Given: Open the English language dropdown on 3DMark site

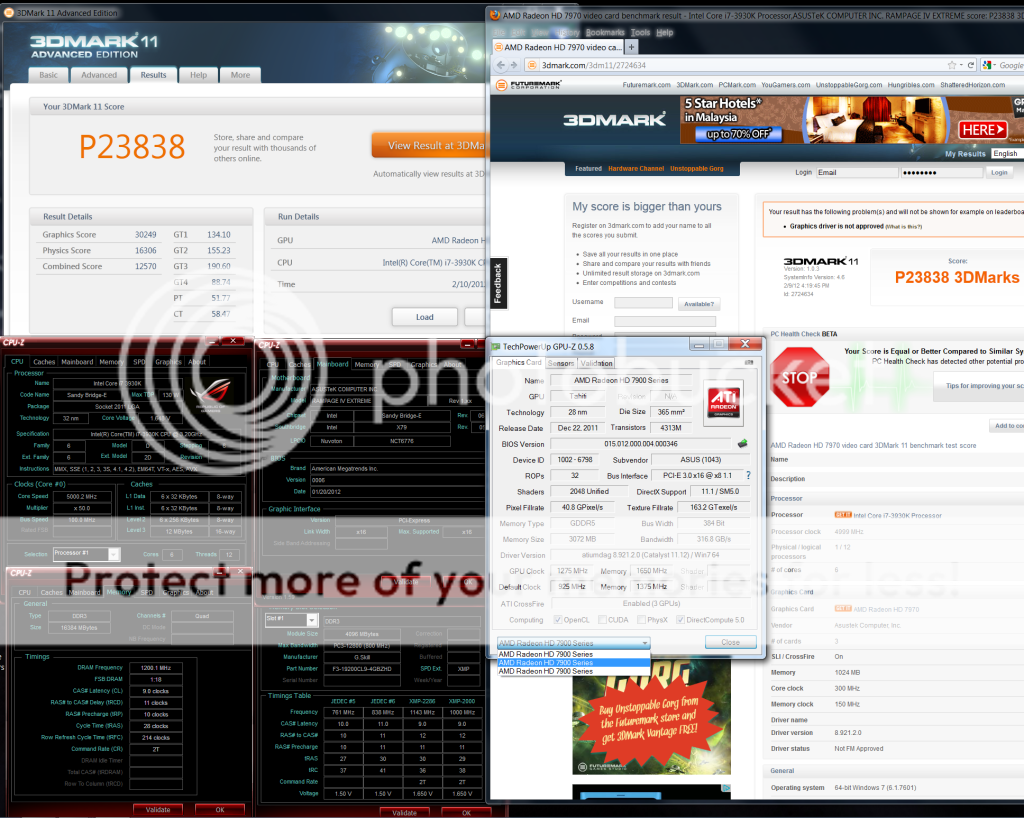Looking at the screenshot, I should [x=1006, y=153].
